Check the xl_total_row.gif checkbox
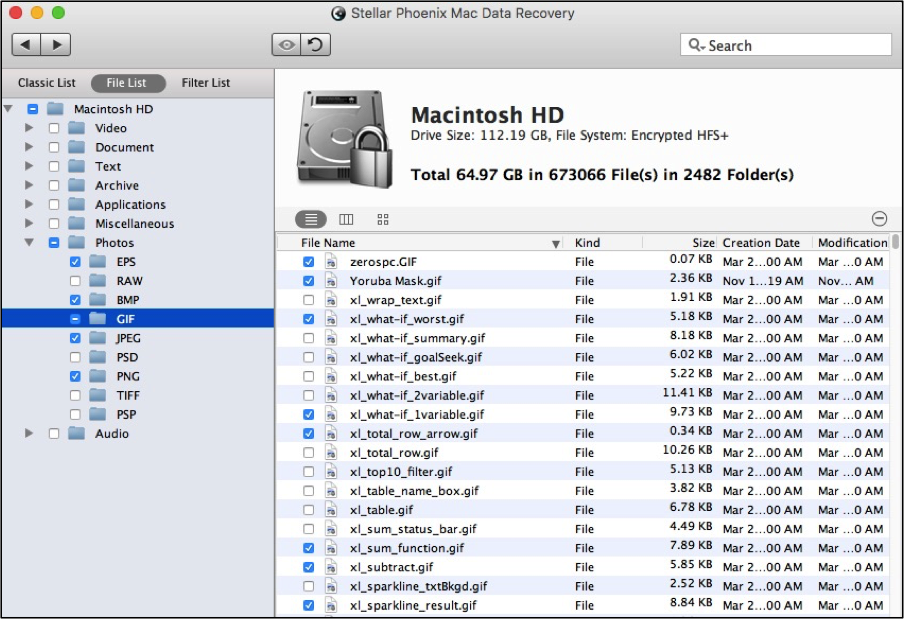 click(x=309, y=452)
